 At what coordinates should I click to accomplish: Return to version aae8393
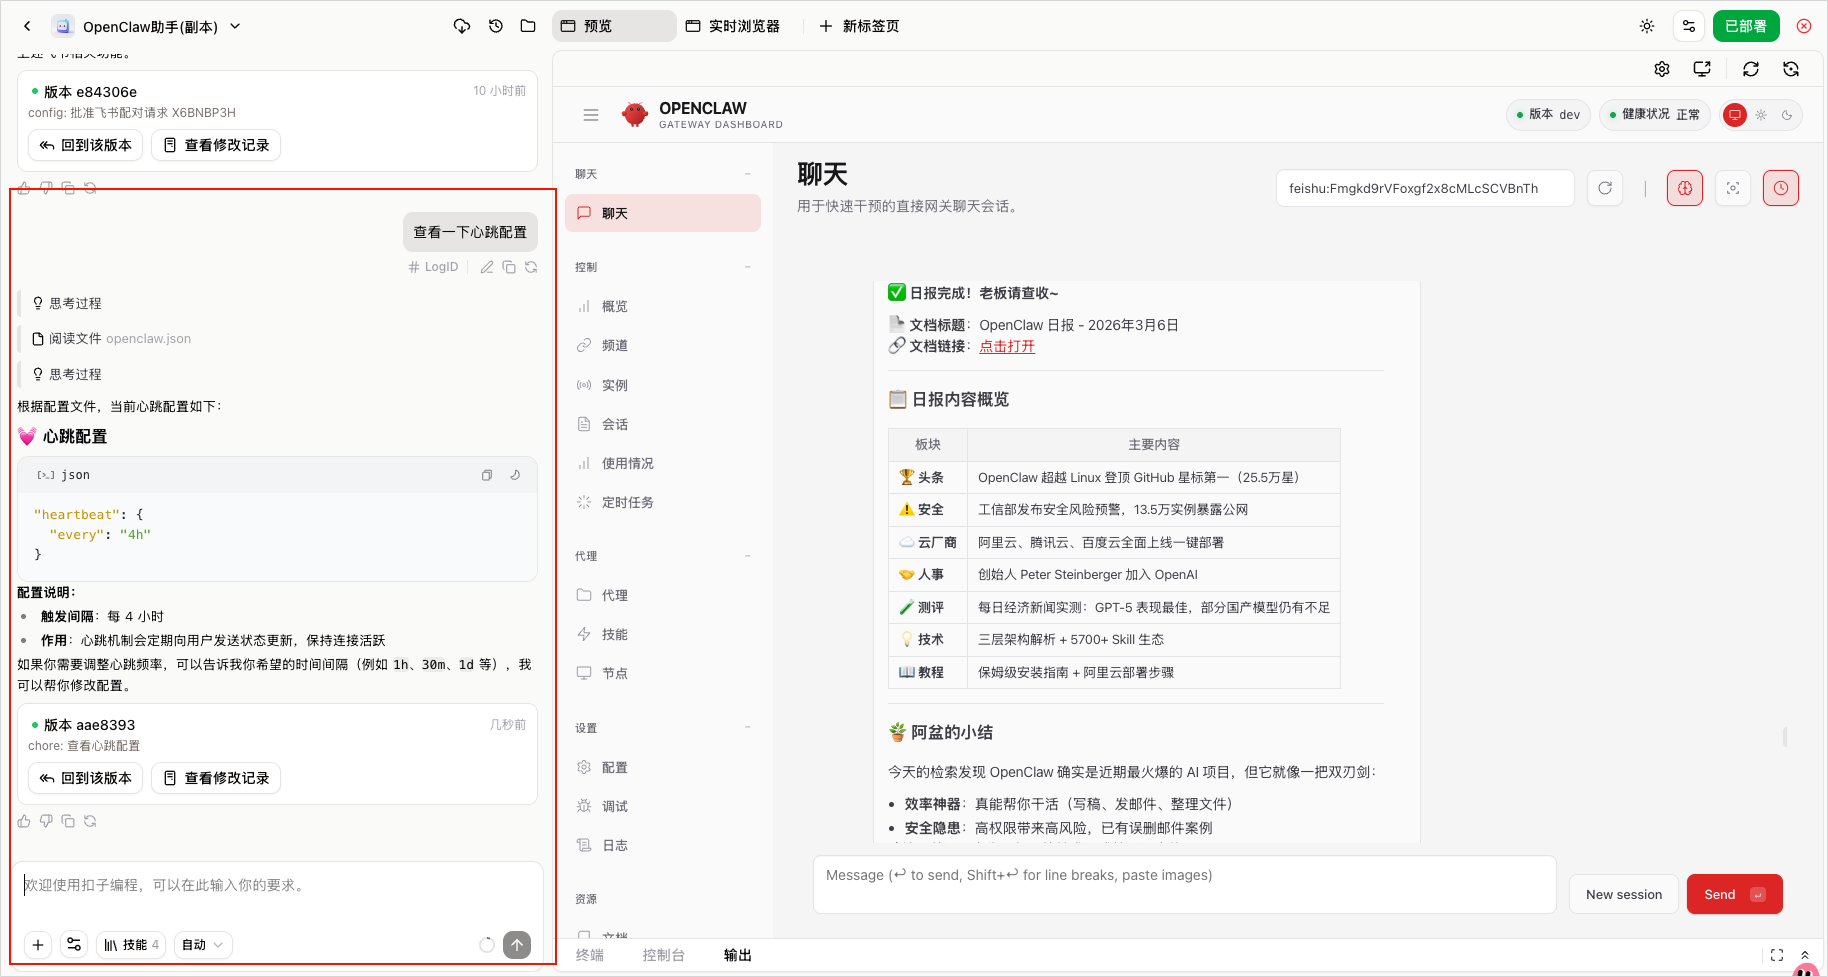click(86, 778)
